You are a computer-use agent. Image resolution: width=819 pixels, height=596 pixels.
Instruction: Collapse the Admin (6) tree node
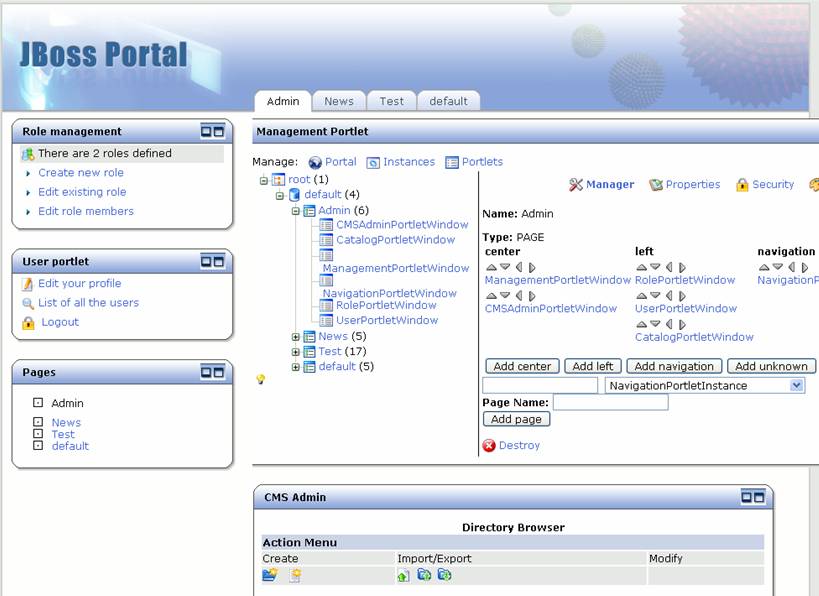pyautogui.click(x=296, y=211)
